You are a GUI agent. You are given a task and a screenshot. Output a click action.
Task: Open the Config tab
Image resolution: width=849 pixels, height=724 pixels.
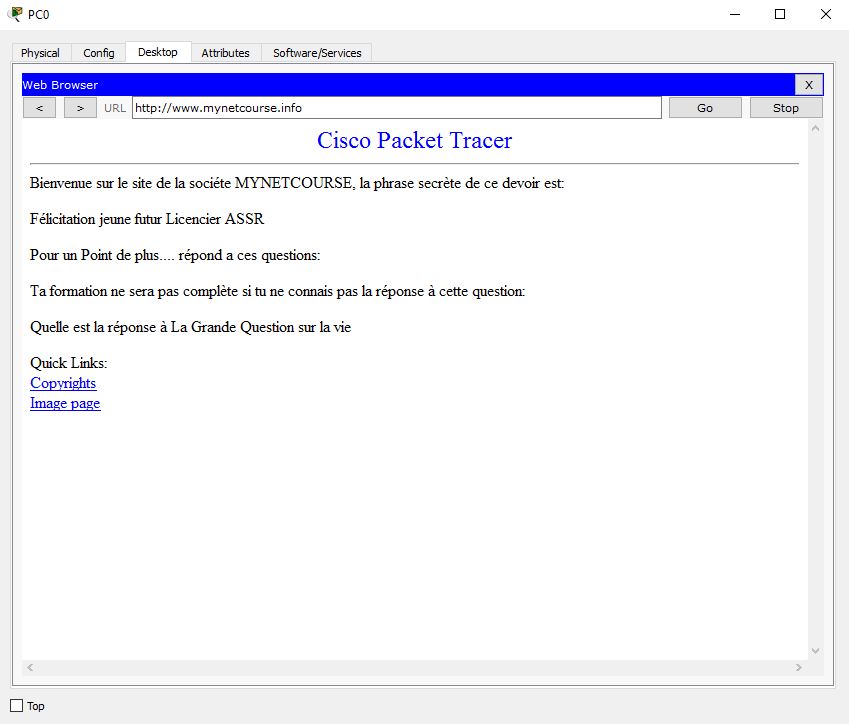[98, 53]
